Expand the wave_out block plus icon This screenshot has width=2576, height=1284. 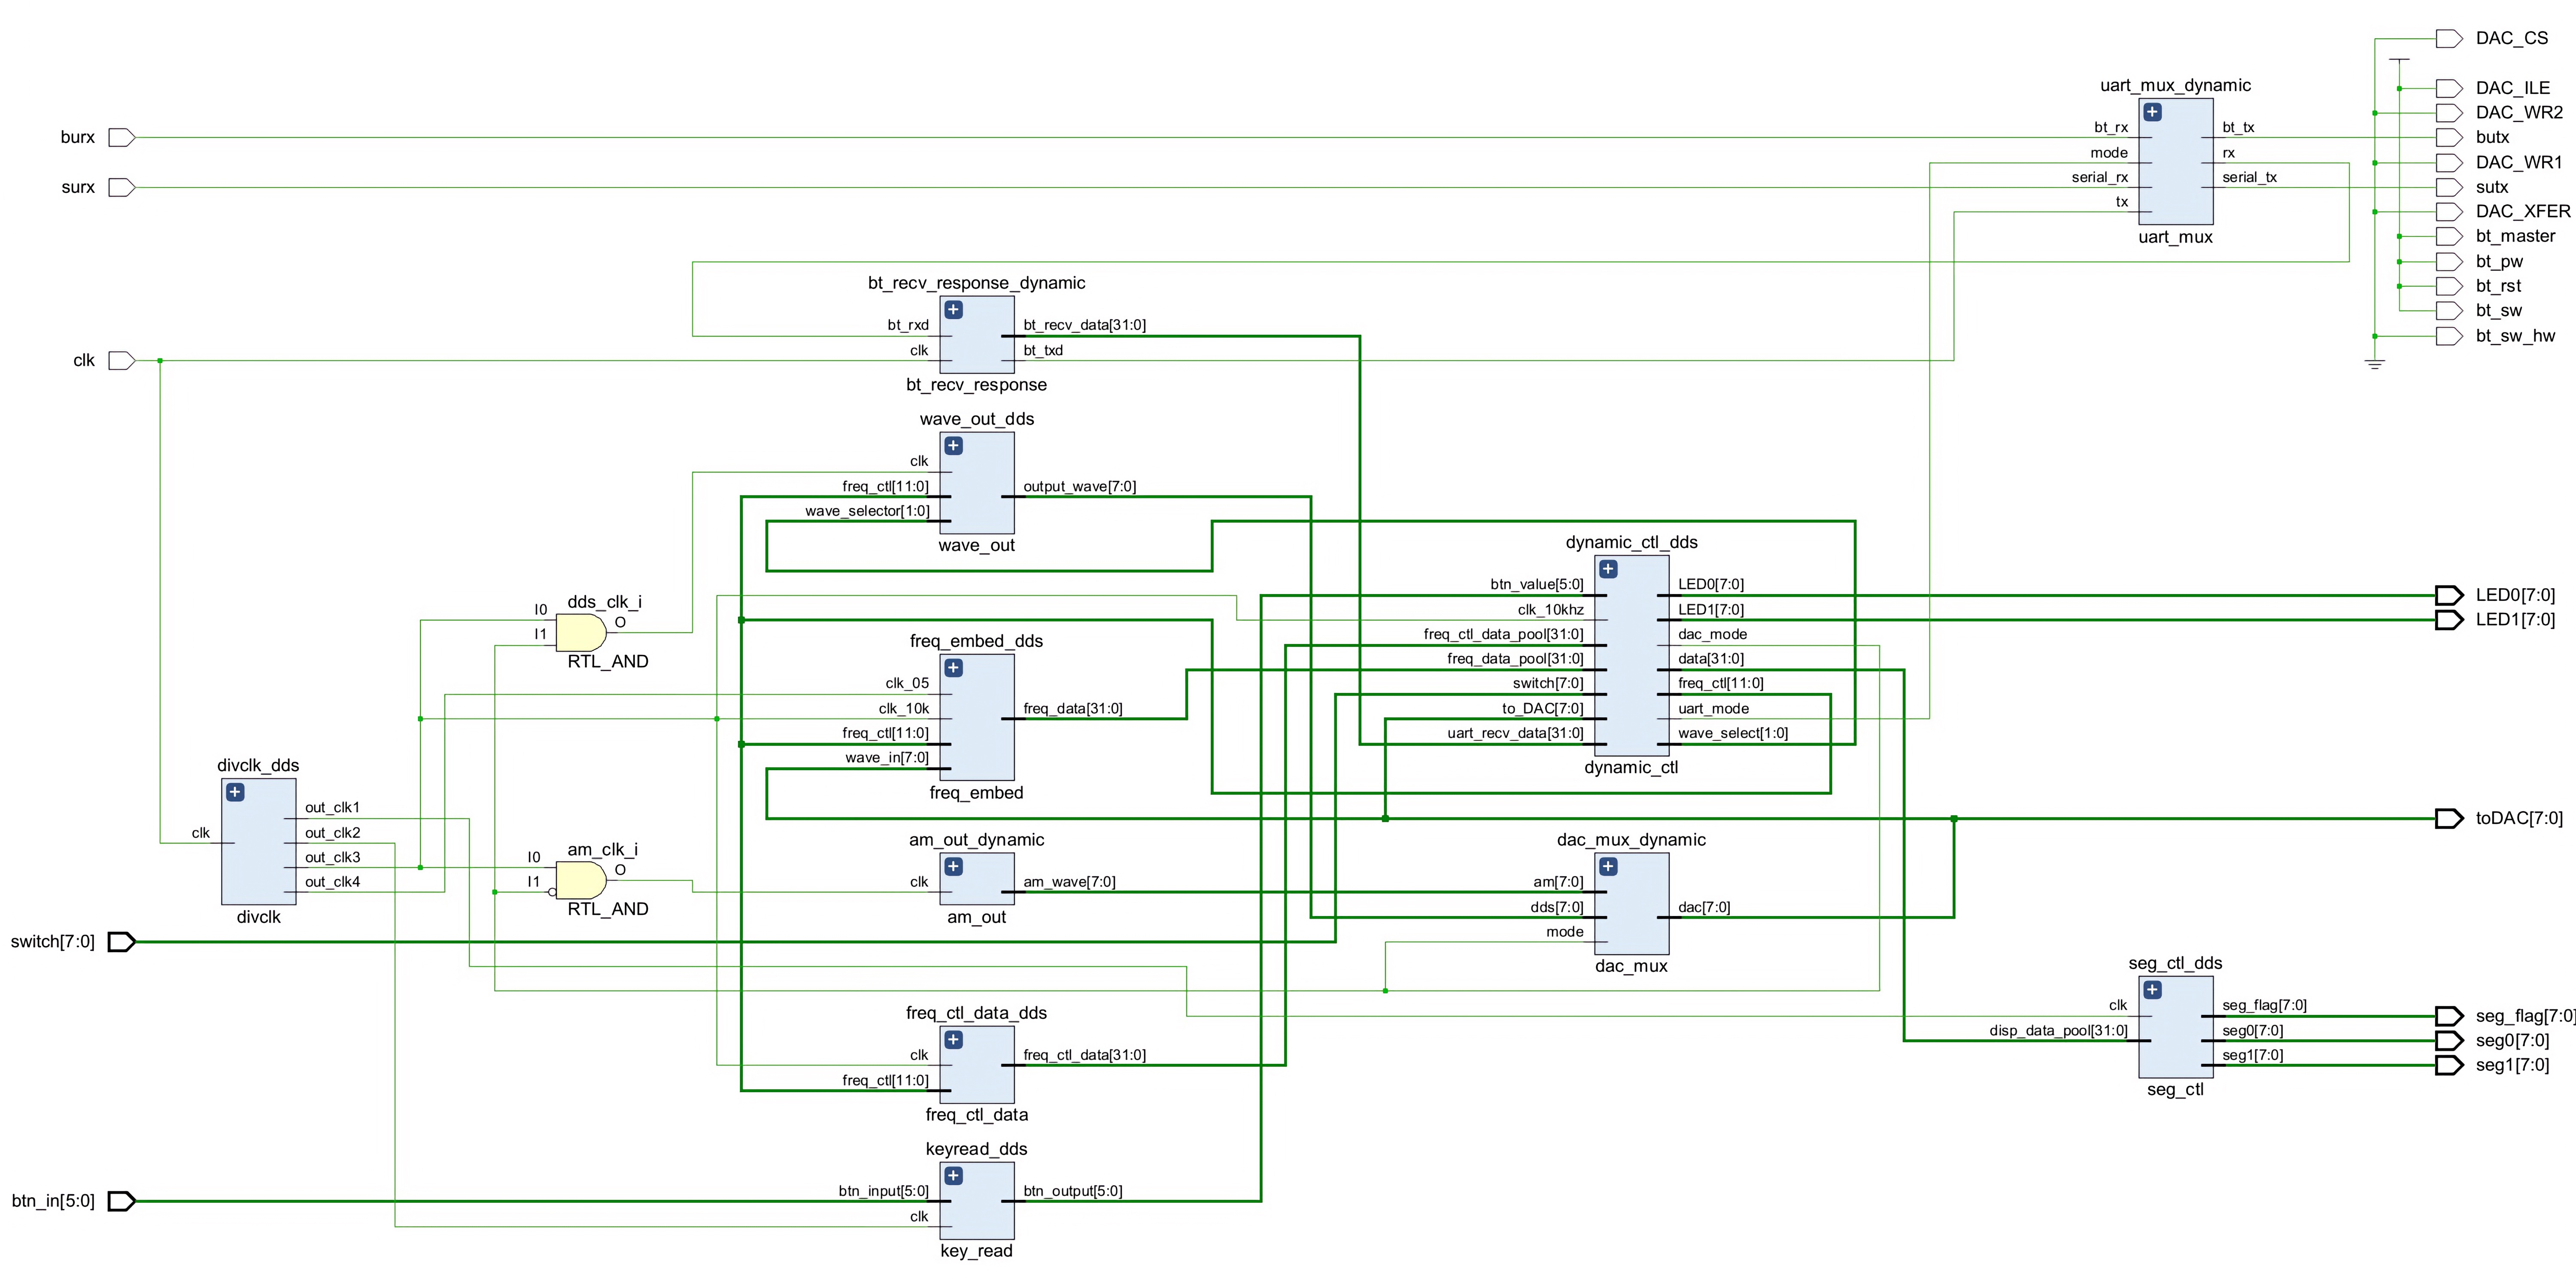point(954,446)
